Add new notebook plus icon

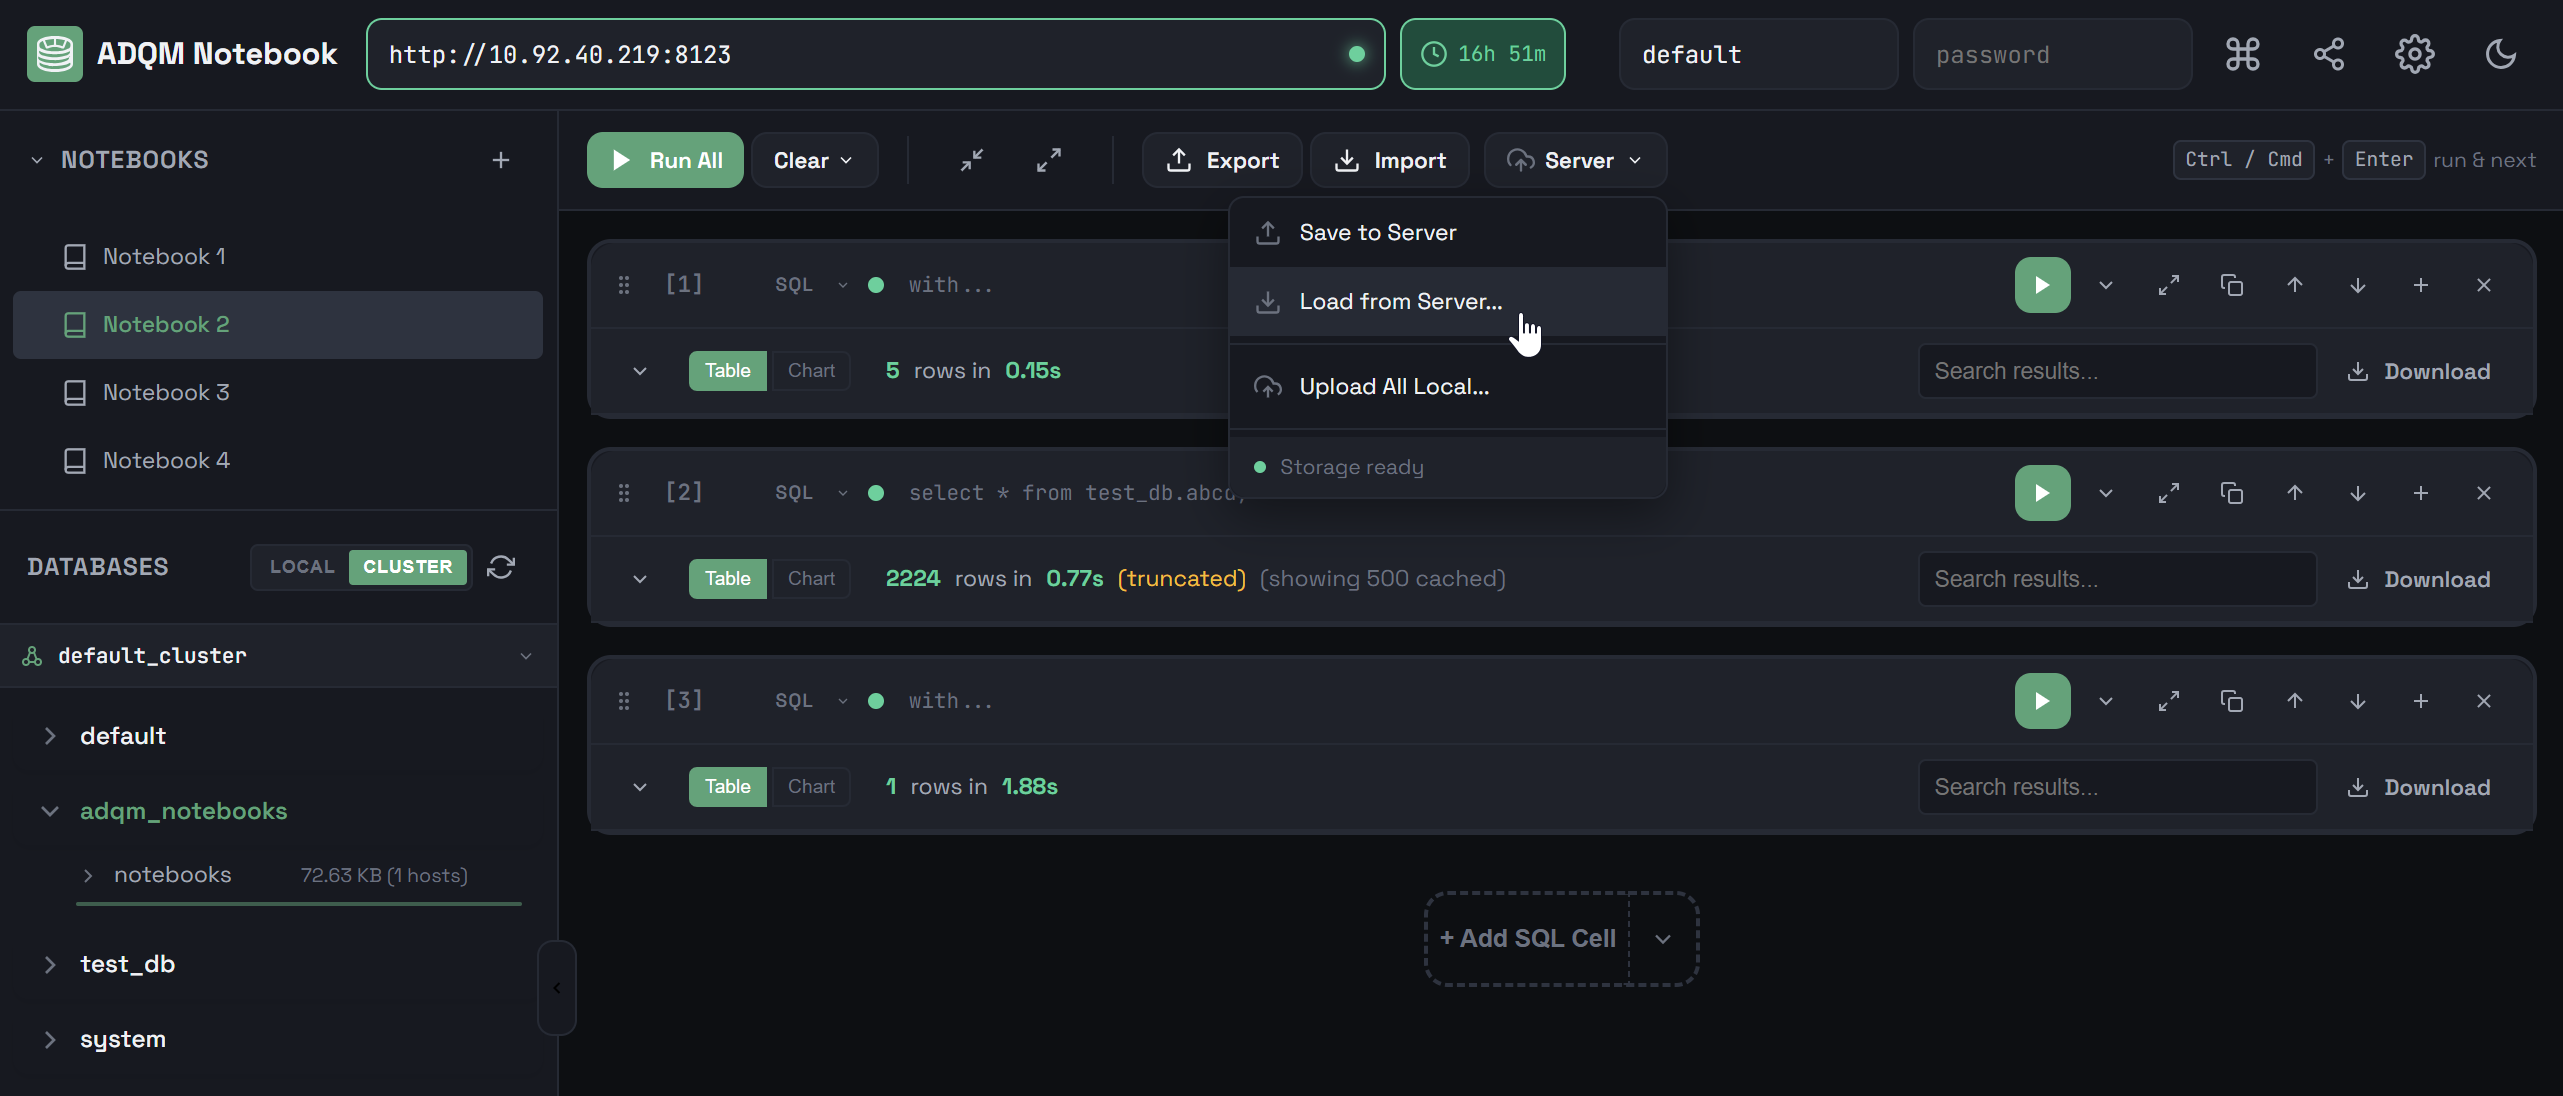coord(501,160)
